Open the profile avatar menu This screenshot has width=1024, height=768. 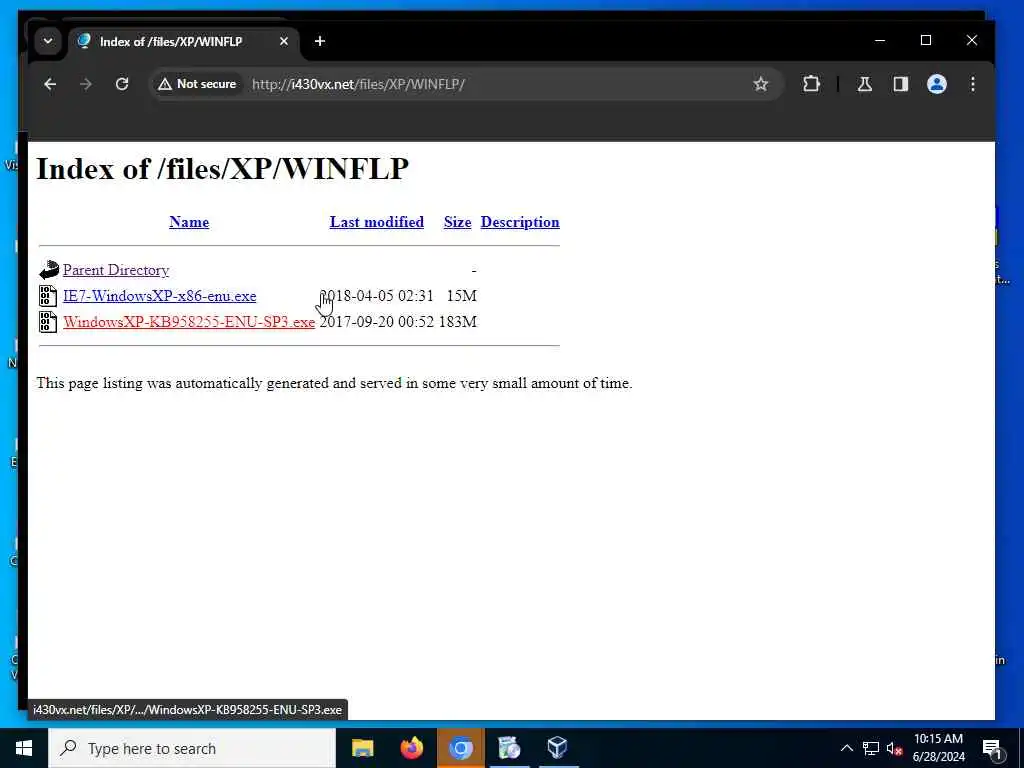coord(936,84)
